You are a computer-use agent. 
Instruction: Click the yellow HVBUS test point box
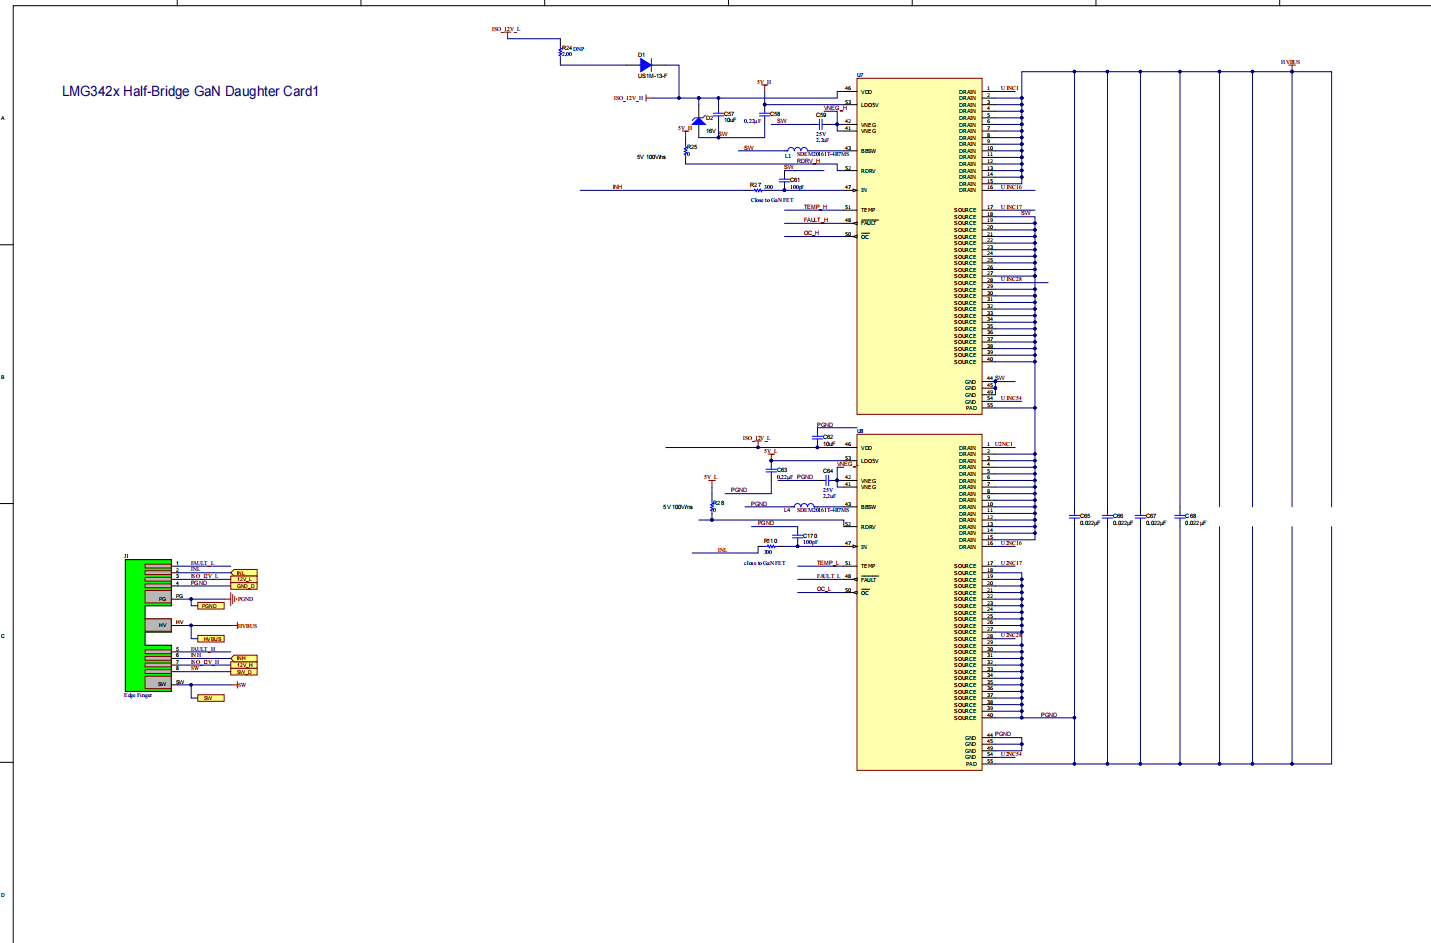coord(211,639)
